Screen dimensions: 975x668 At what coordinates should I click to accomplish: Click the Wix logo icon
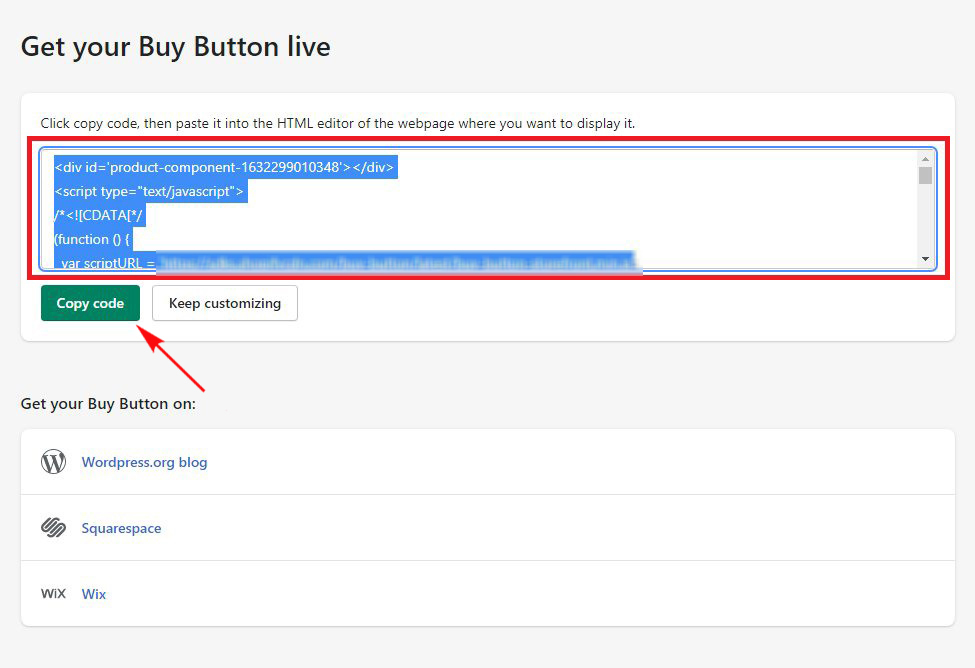[53, 594]
